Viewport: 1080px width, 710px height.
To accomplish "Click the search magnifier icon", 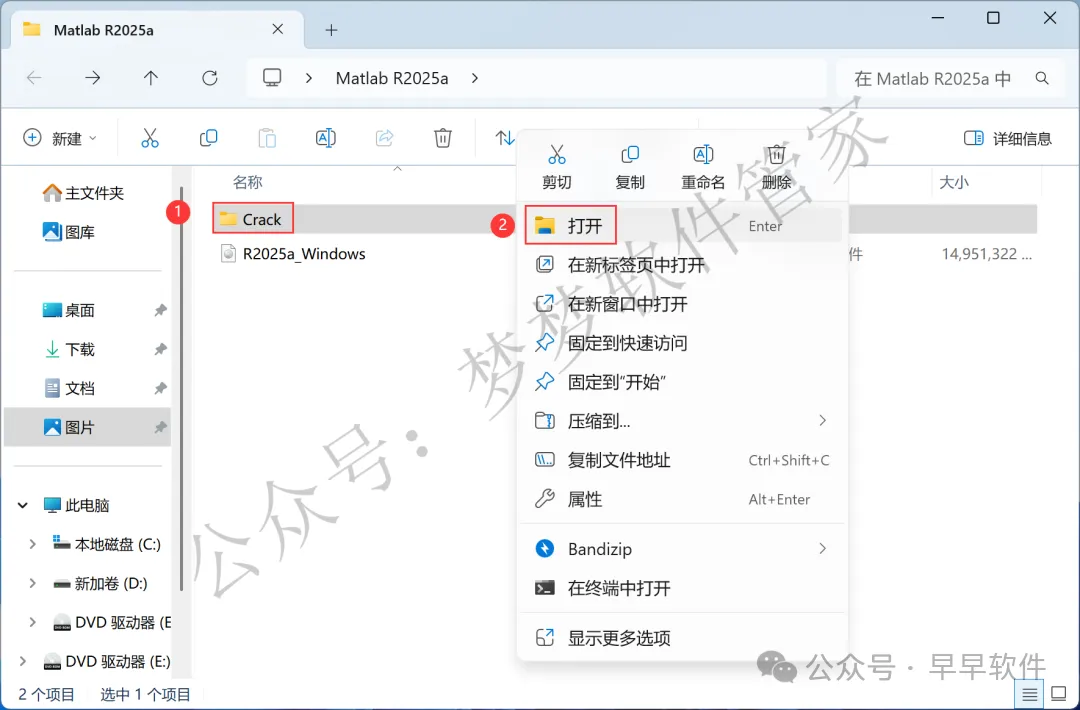I will tap(1042, 79).
